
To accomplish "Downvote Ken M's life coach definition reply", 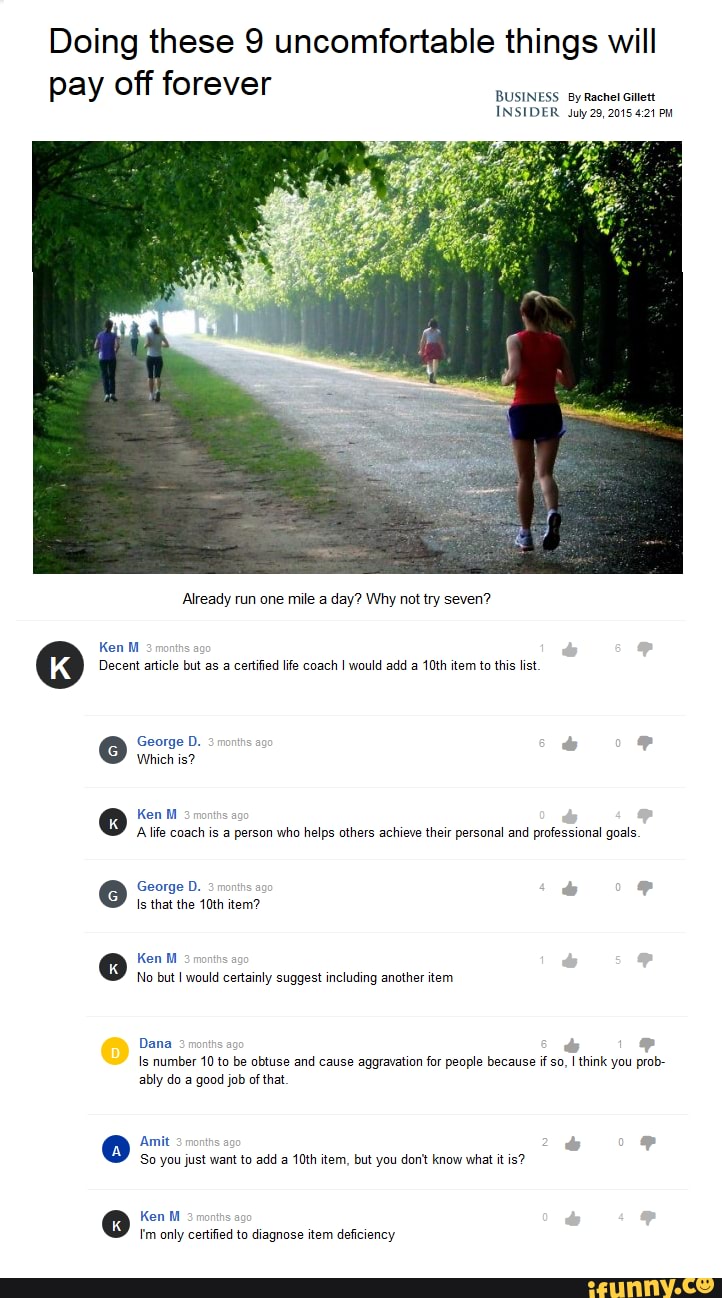I will coord(645,815).
